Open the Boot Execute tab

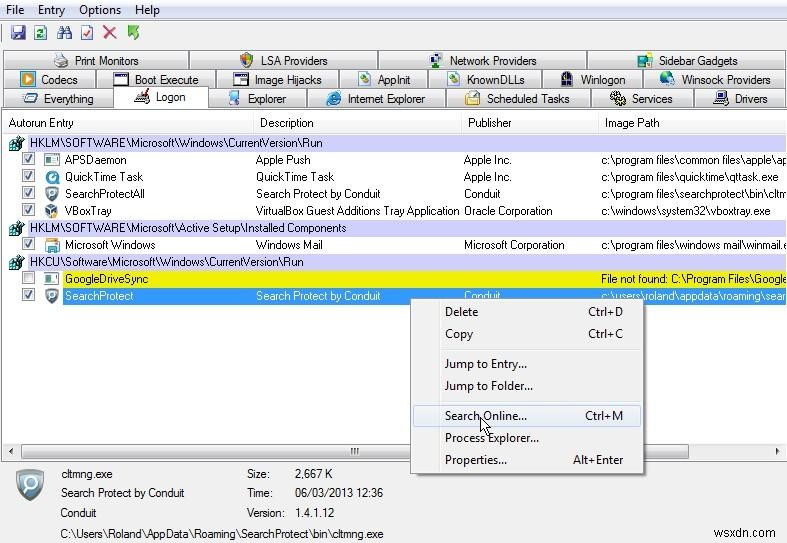point(156,80)
